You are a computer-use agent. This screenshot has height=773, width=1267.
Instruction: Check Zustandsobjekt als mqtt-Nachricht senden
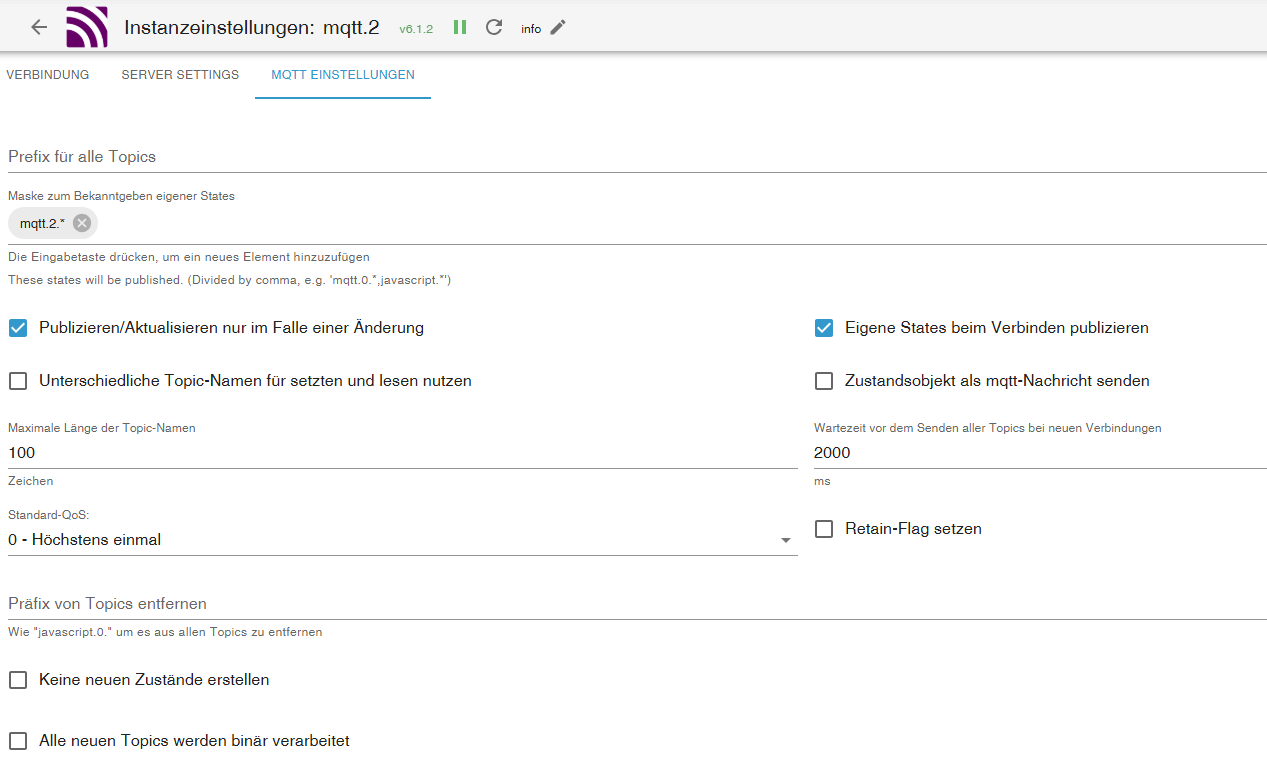(x=824, y=381)
